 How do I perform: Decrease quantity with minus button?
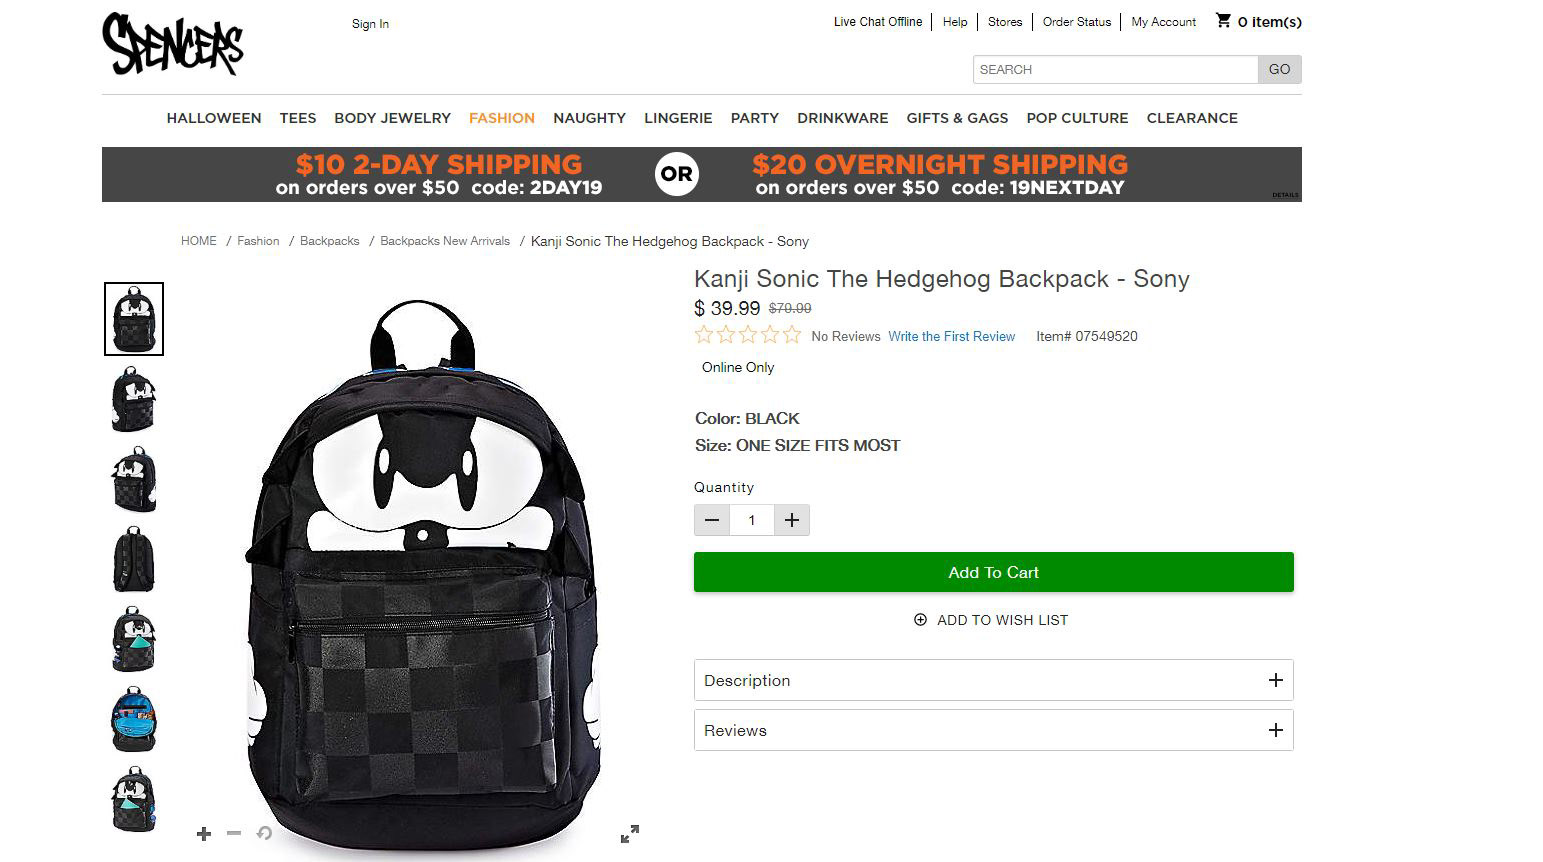coord(712,520)
